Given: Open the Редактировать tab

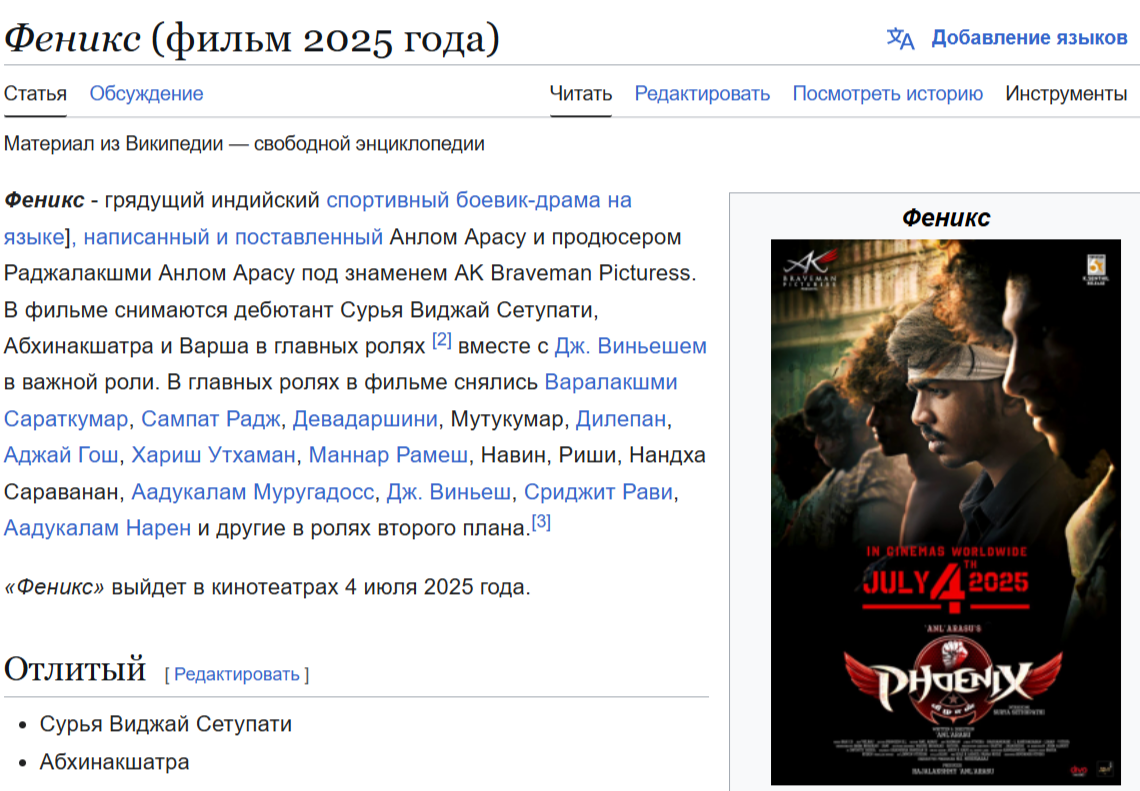Looking at the screenshot, I should pos(702,94).
